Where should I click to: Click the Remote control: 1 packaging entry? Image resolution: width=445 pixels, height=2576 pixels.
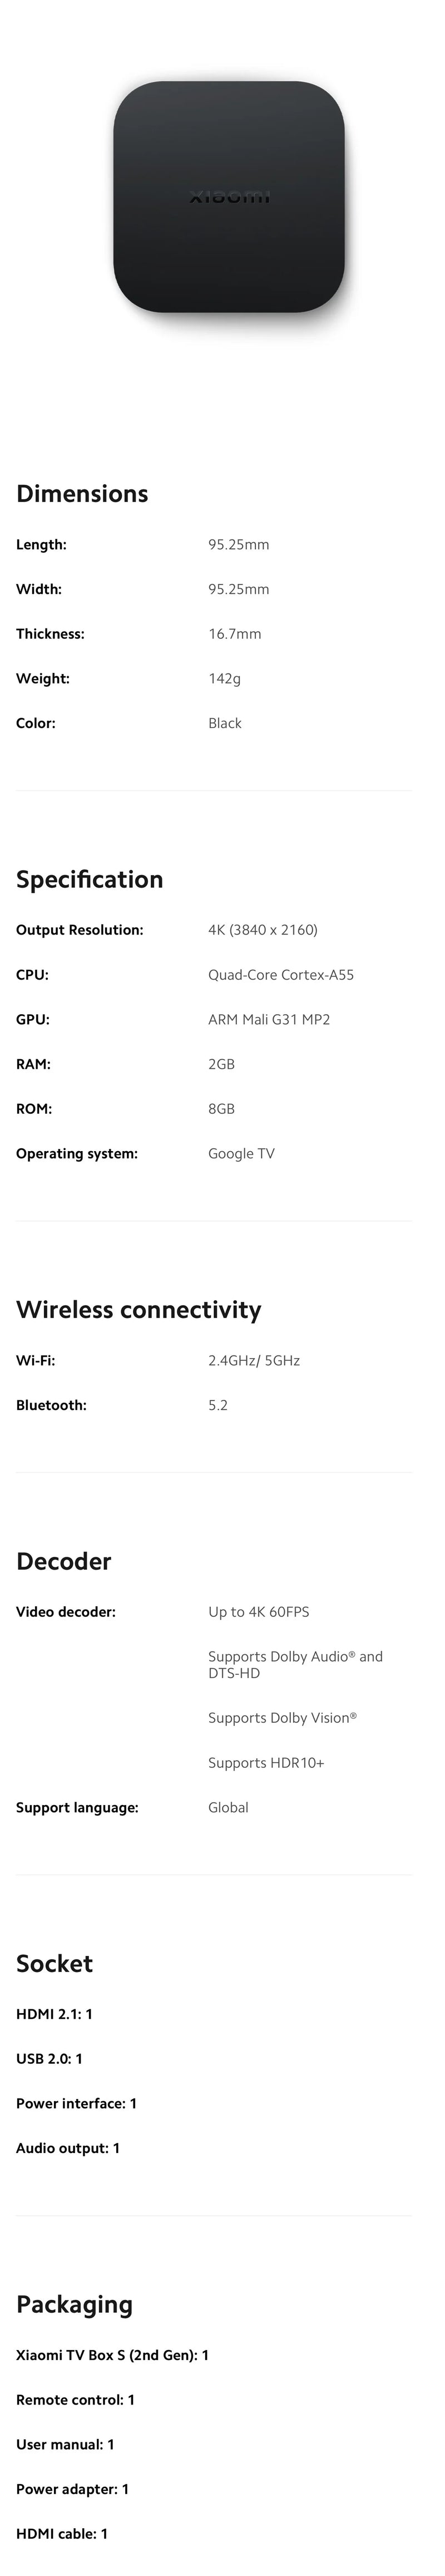tap(75, 2400)
